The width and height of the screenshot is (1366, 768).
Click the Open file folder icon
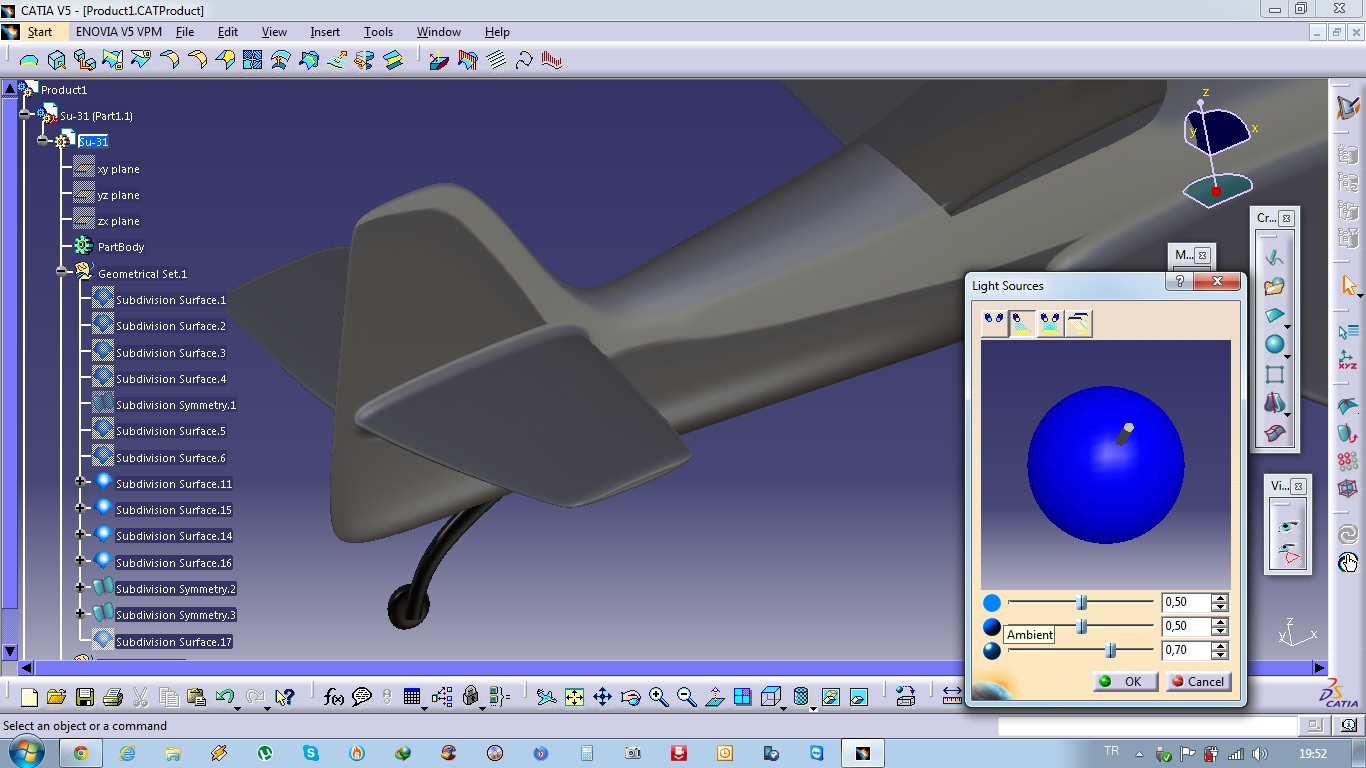point(56,697)
